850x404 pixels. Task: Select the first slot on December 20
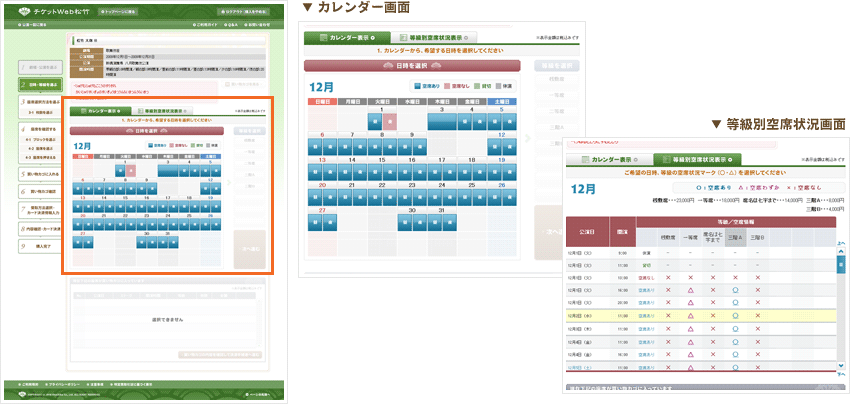(x=314, y=197)
